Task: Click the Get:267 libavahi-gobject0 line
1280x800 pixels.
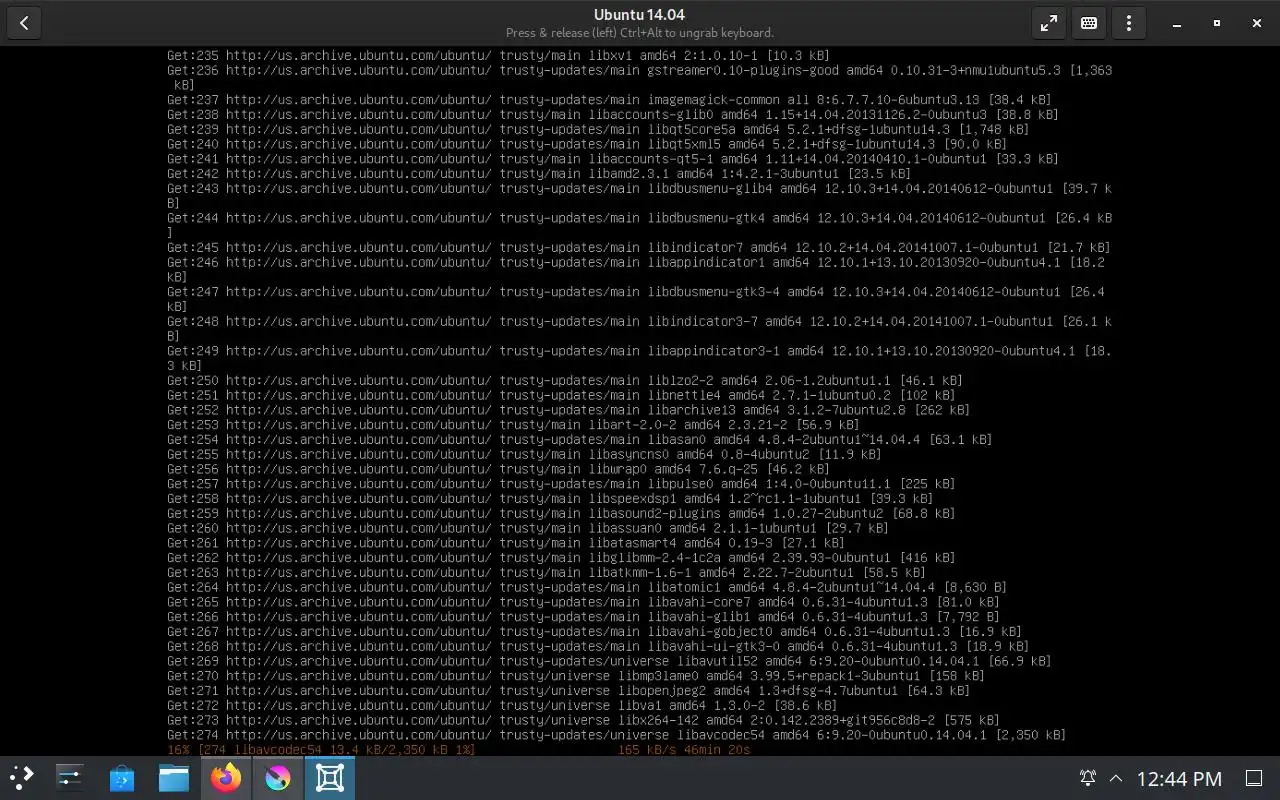Action: pyautogui.click(x=594, y=632)
